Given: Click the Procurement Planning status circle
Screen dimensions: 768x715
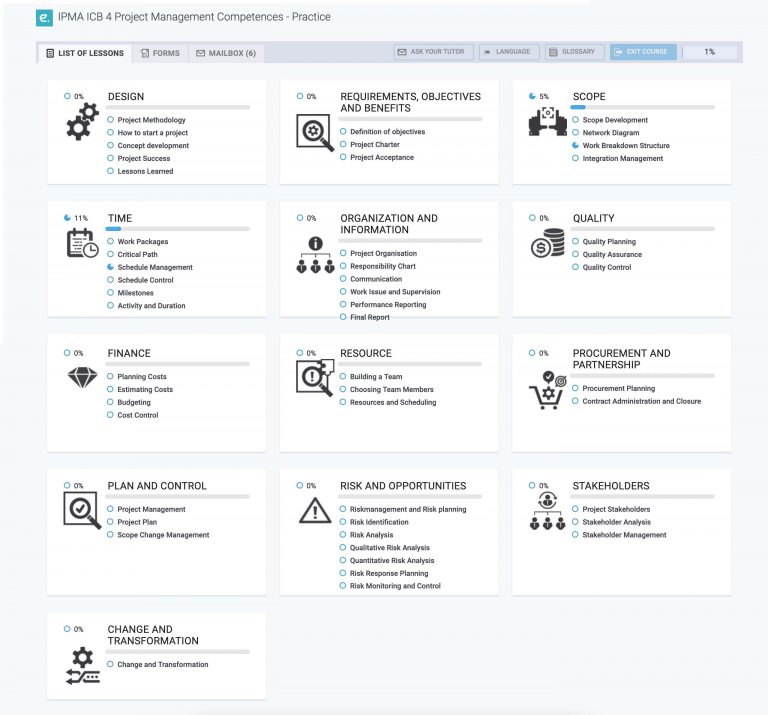Looking at the screenshot, I should coord(575,388).
